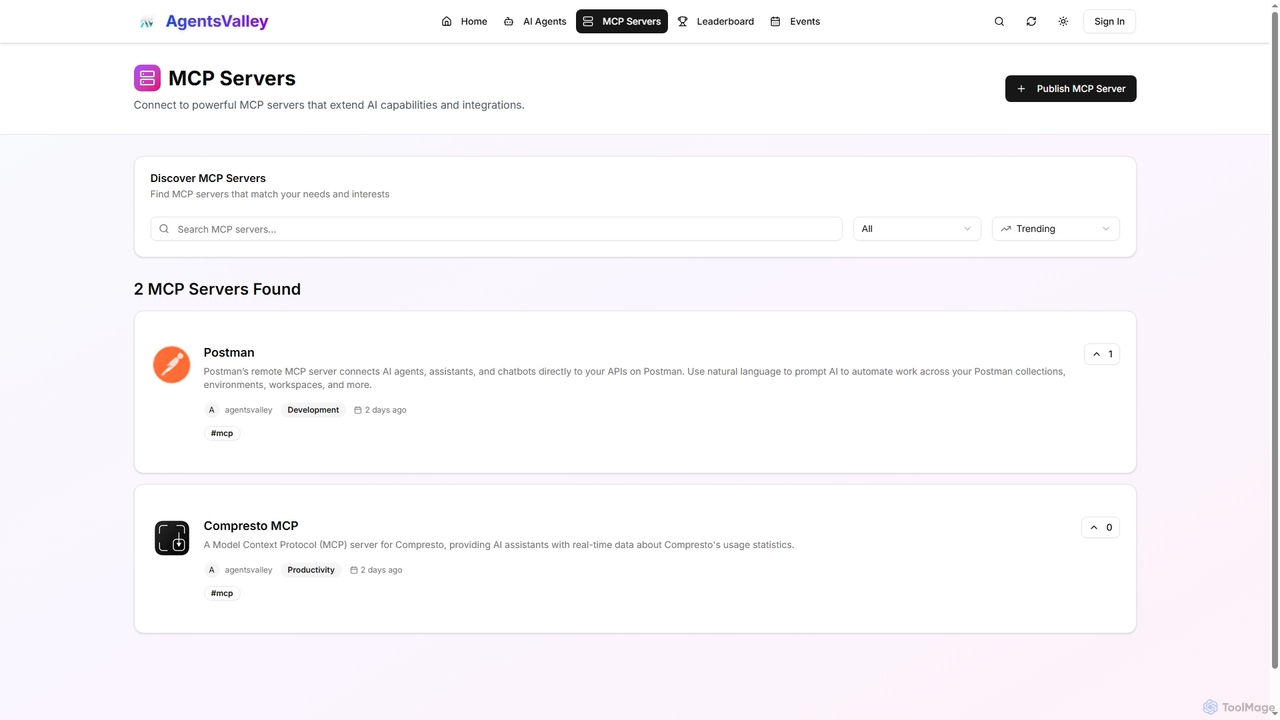Click '2 days ago' on Postman card

pyautogui.click(x=386, y=410)
